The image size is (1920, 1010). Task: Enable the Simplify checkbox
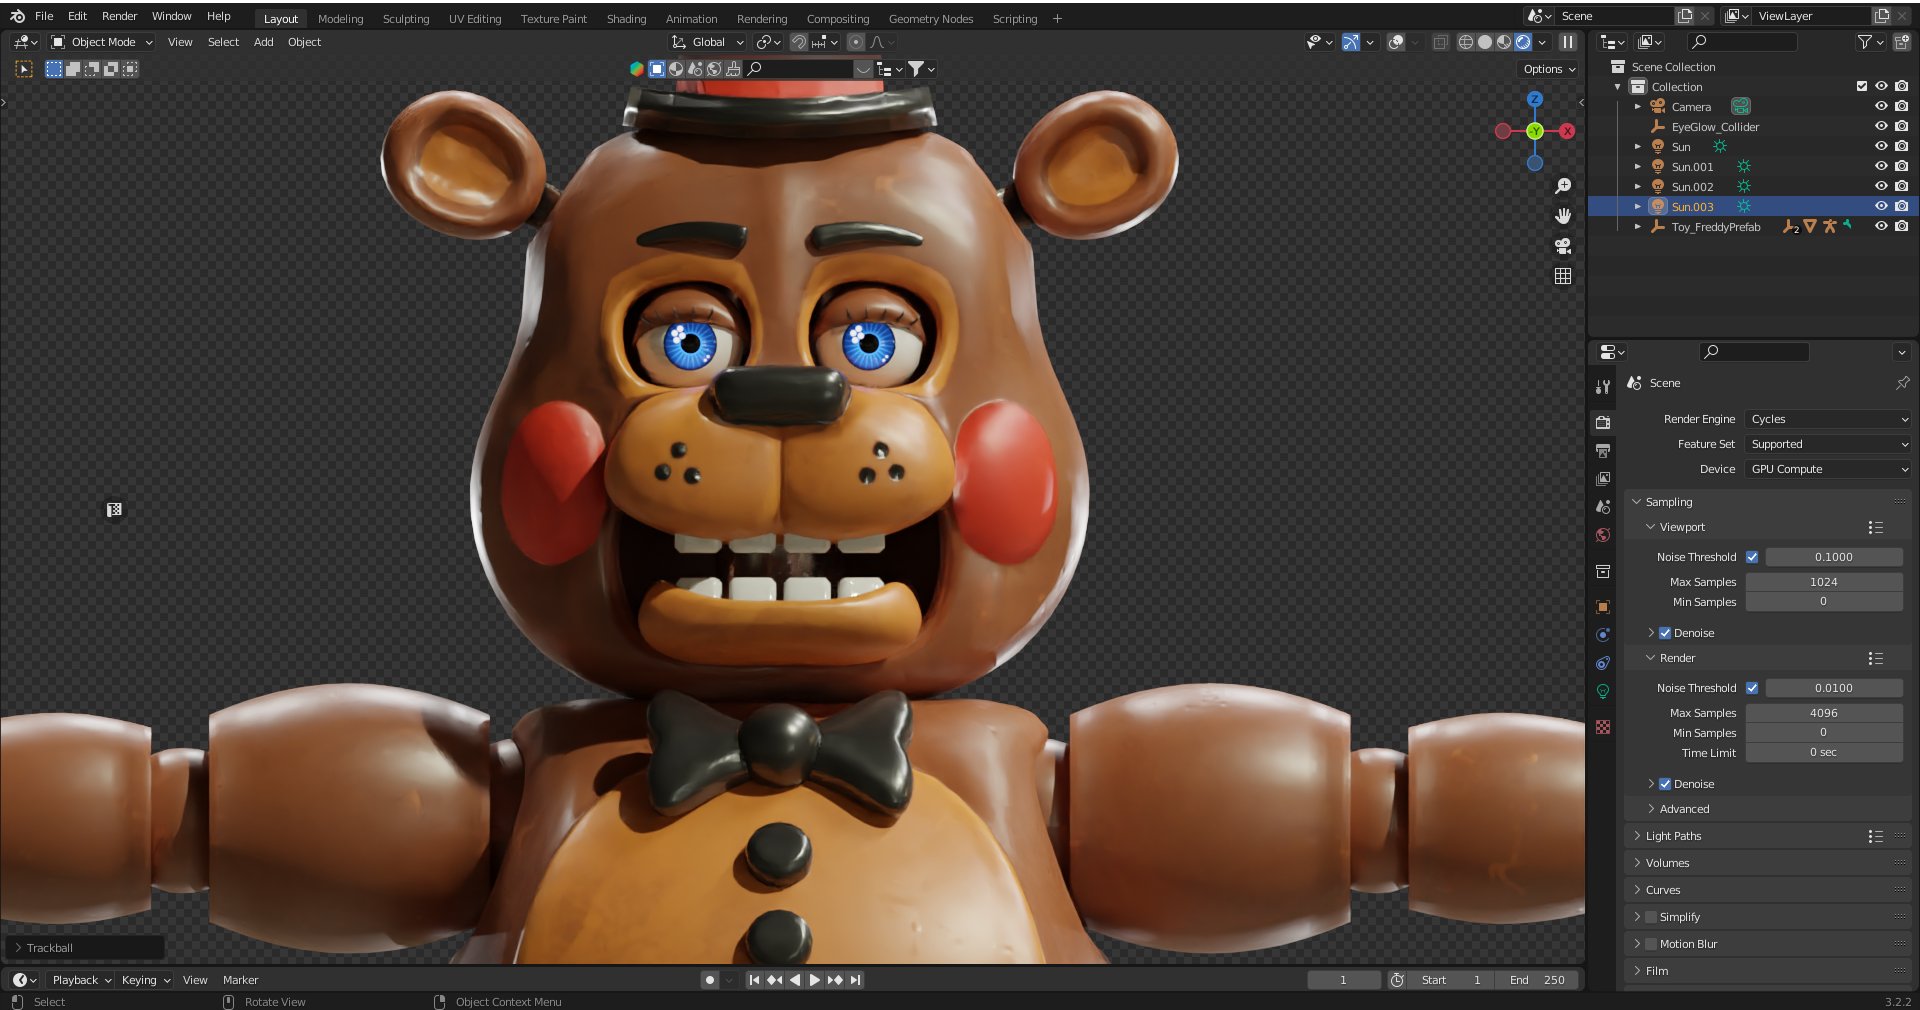[x=1651, y=917]
